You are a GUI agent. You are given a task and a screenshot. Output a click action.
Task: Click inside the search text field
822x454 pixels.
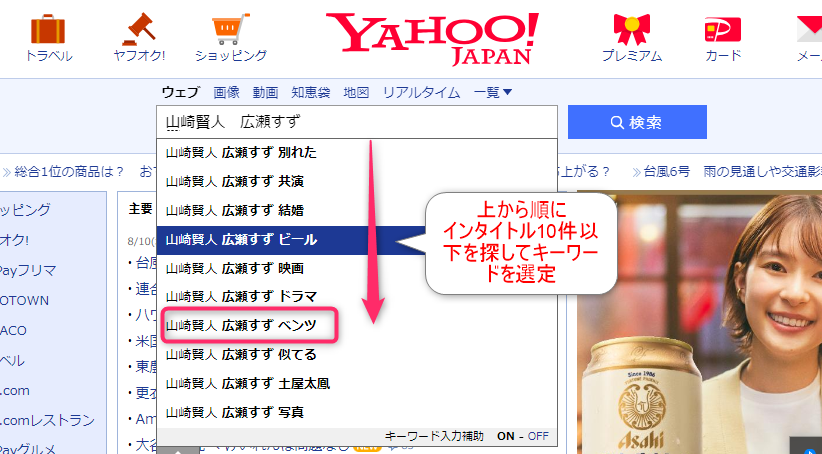[x=355, y=122]
